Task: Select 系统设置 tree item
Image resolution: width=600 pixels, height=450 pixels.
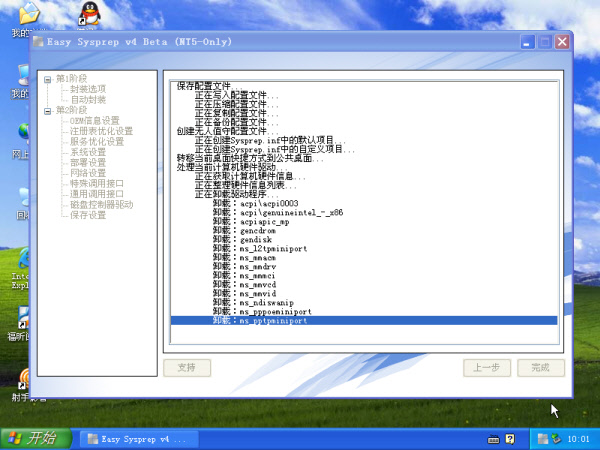Action: 88,152
